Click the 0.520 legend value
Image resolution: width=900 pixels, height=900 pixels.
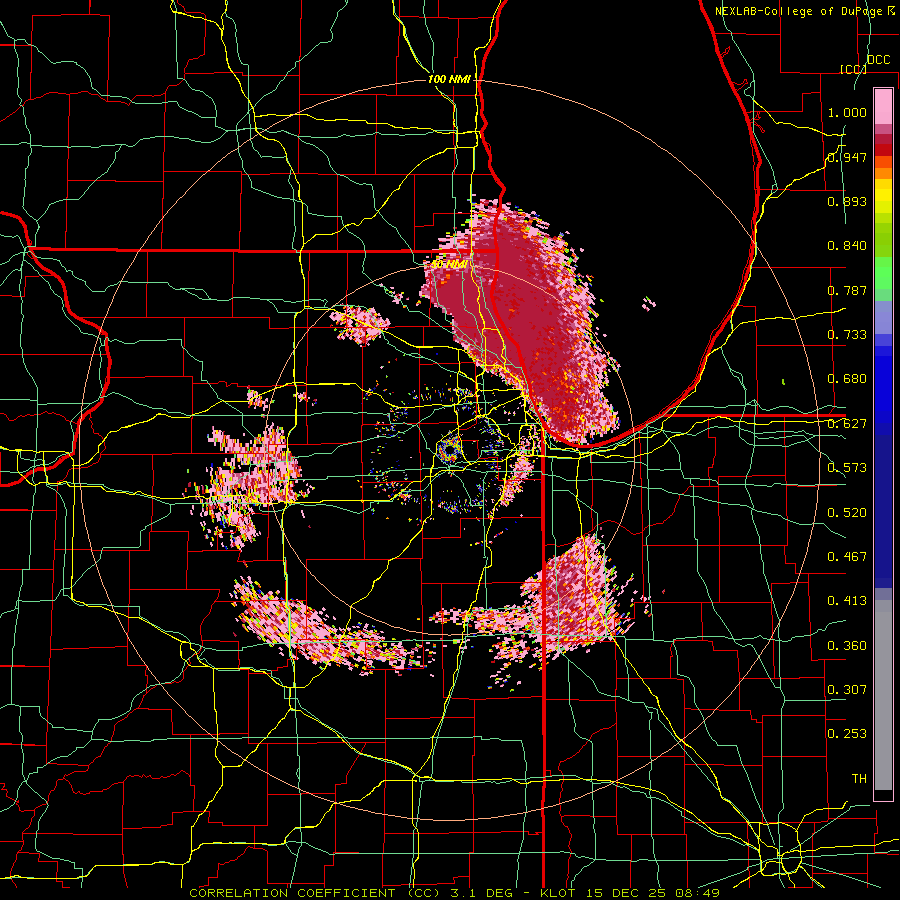tap(847, 513)
